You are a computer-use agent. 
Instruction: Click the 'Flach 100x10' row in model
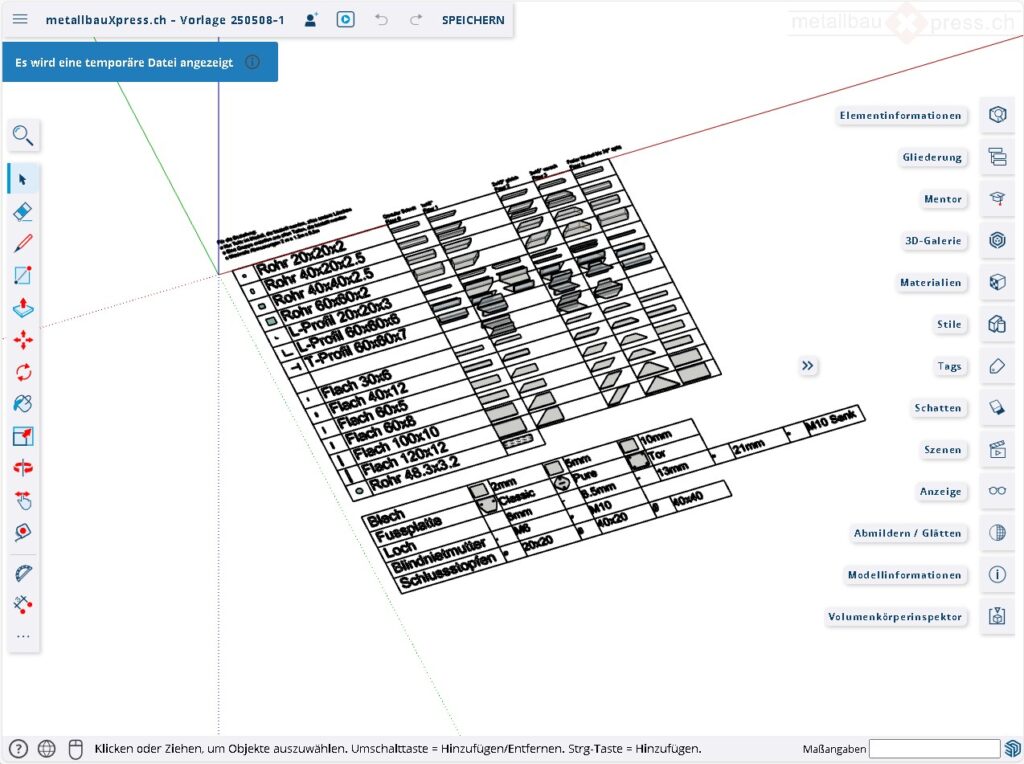pyautogui.click(x=396, y=442)
